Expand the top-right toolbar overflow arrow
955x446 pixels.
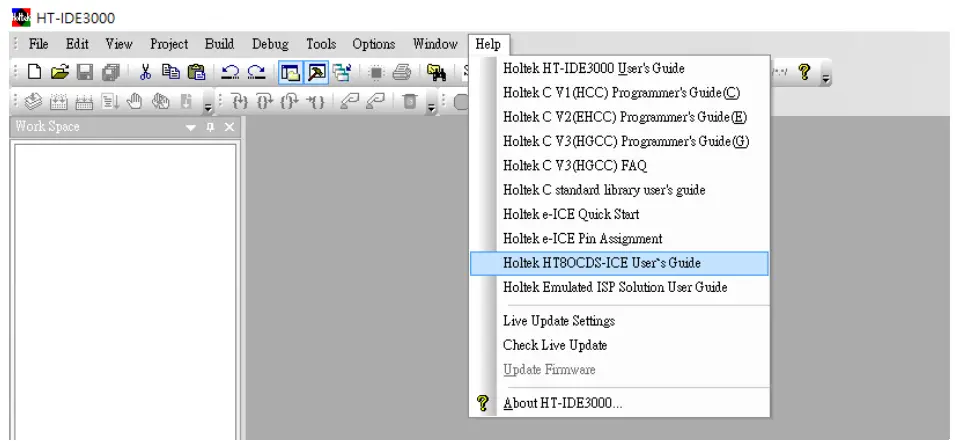[825, 78]
